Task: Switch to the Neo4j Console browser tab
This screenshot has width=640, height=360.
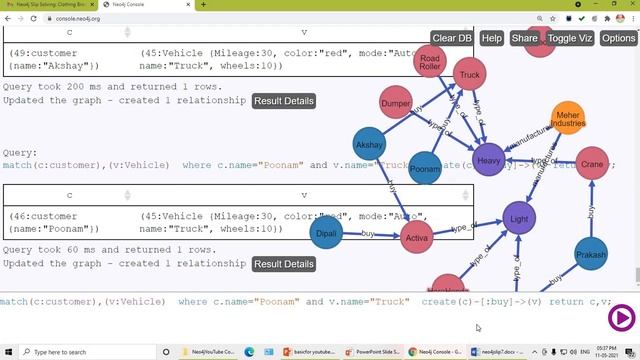Action: click(145, 4)
